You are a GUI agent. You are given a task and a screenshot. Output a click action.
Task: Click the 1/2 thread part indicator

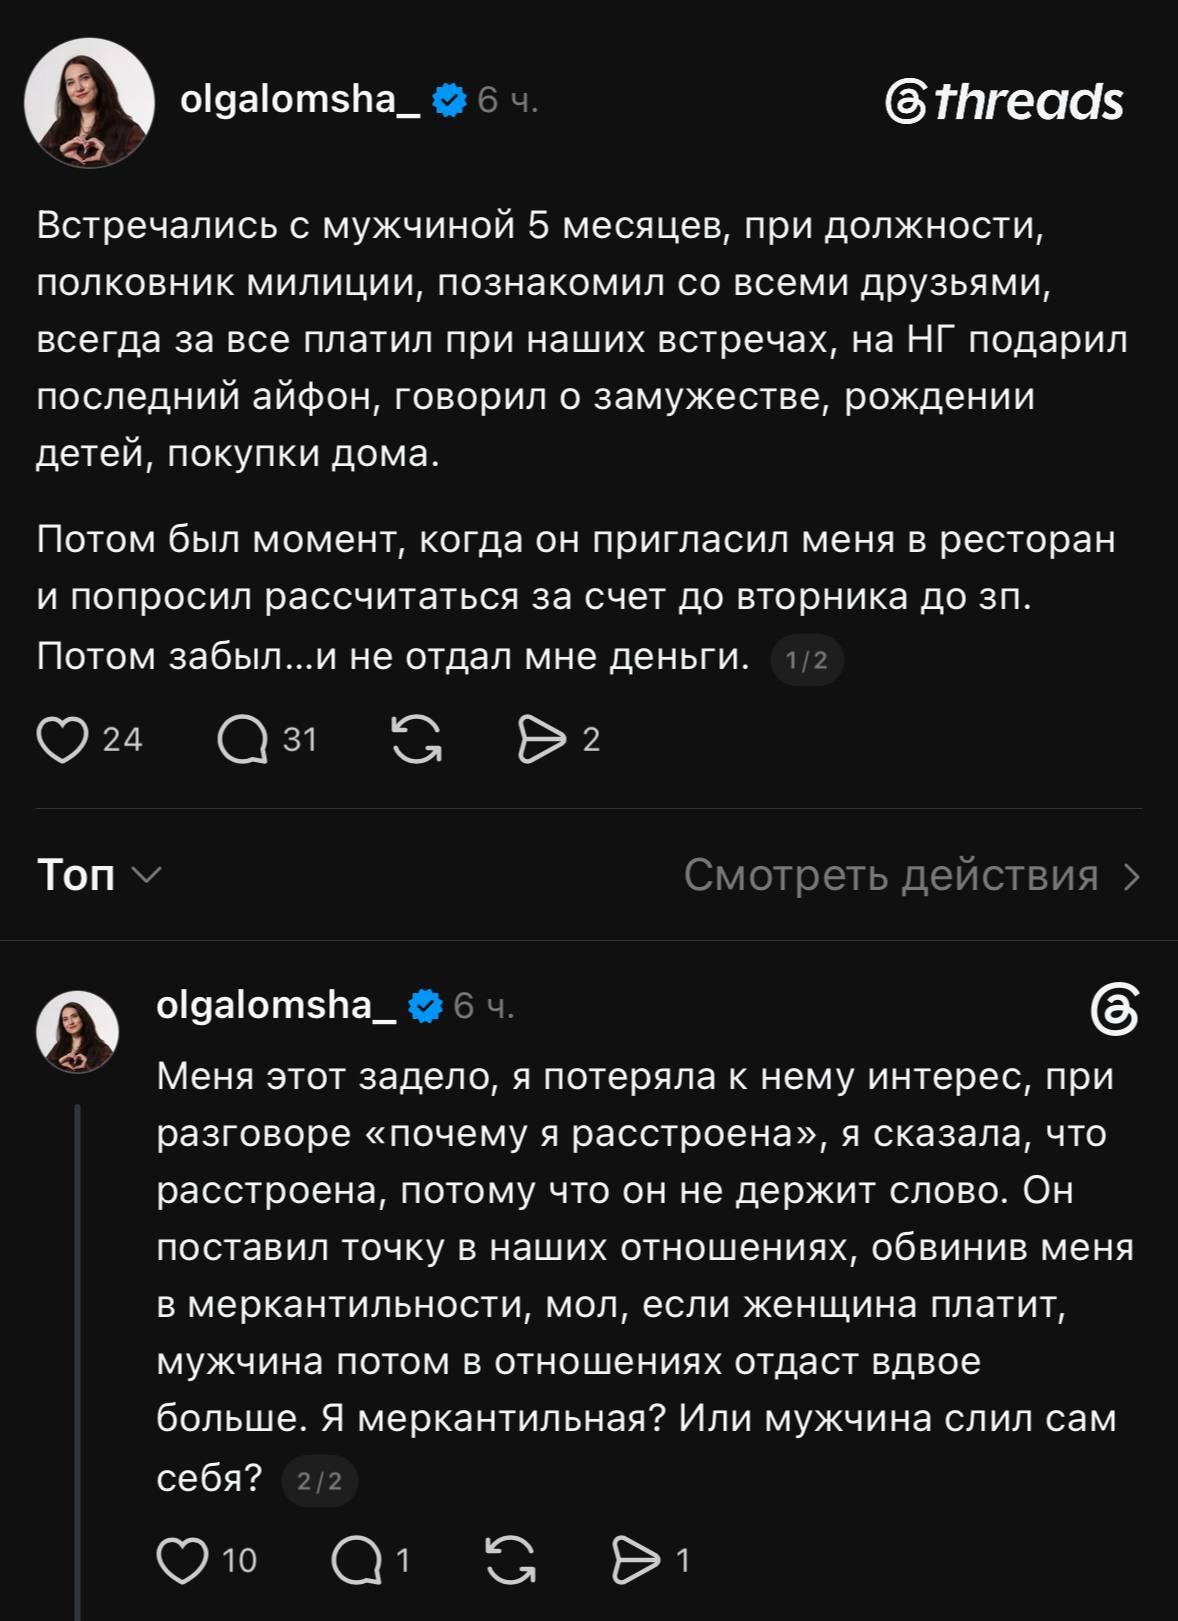(x=807, y=660)
